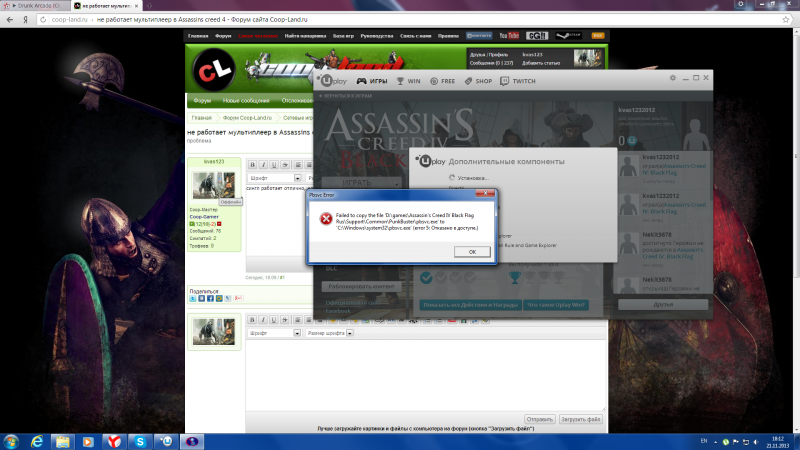This screenshot has width=800, height=450.
Task: Open Yandex browser from the taskbar
Action: 114,441
